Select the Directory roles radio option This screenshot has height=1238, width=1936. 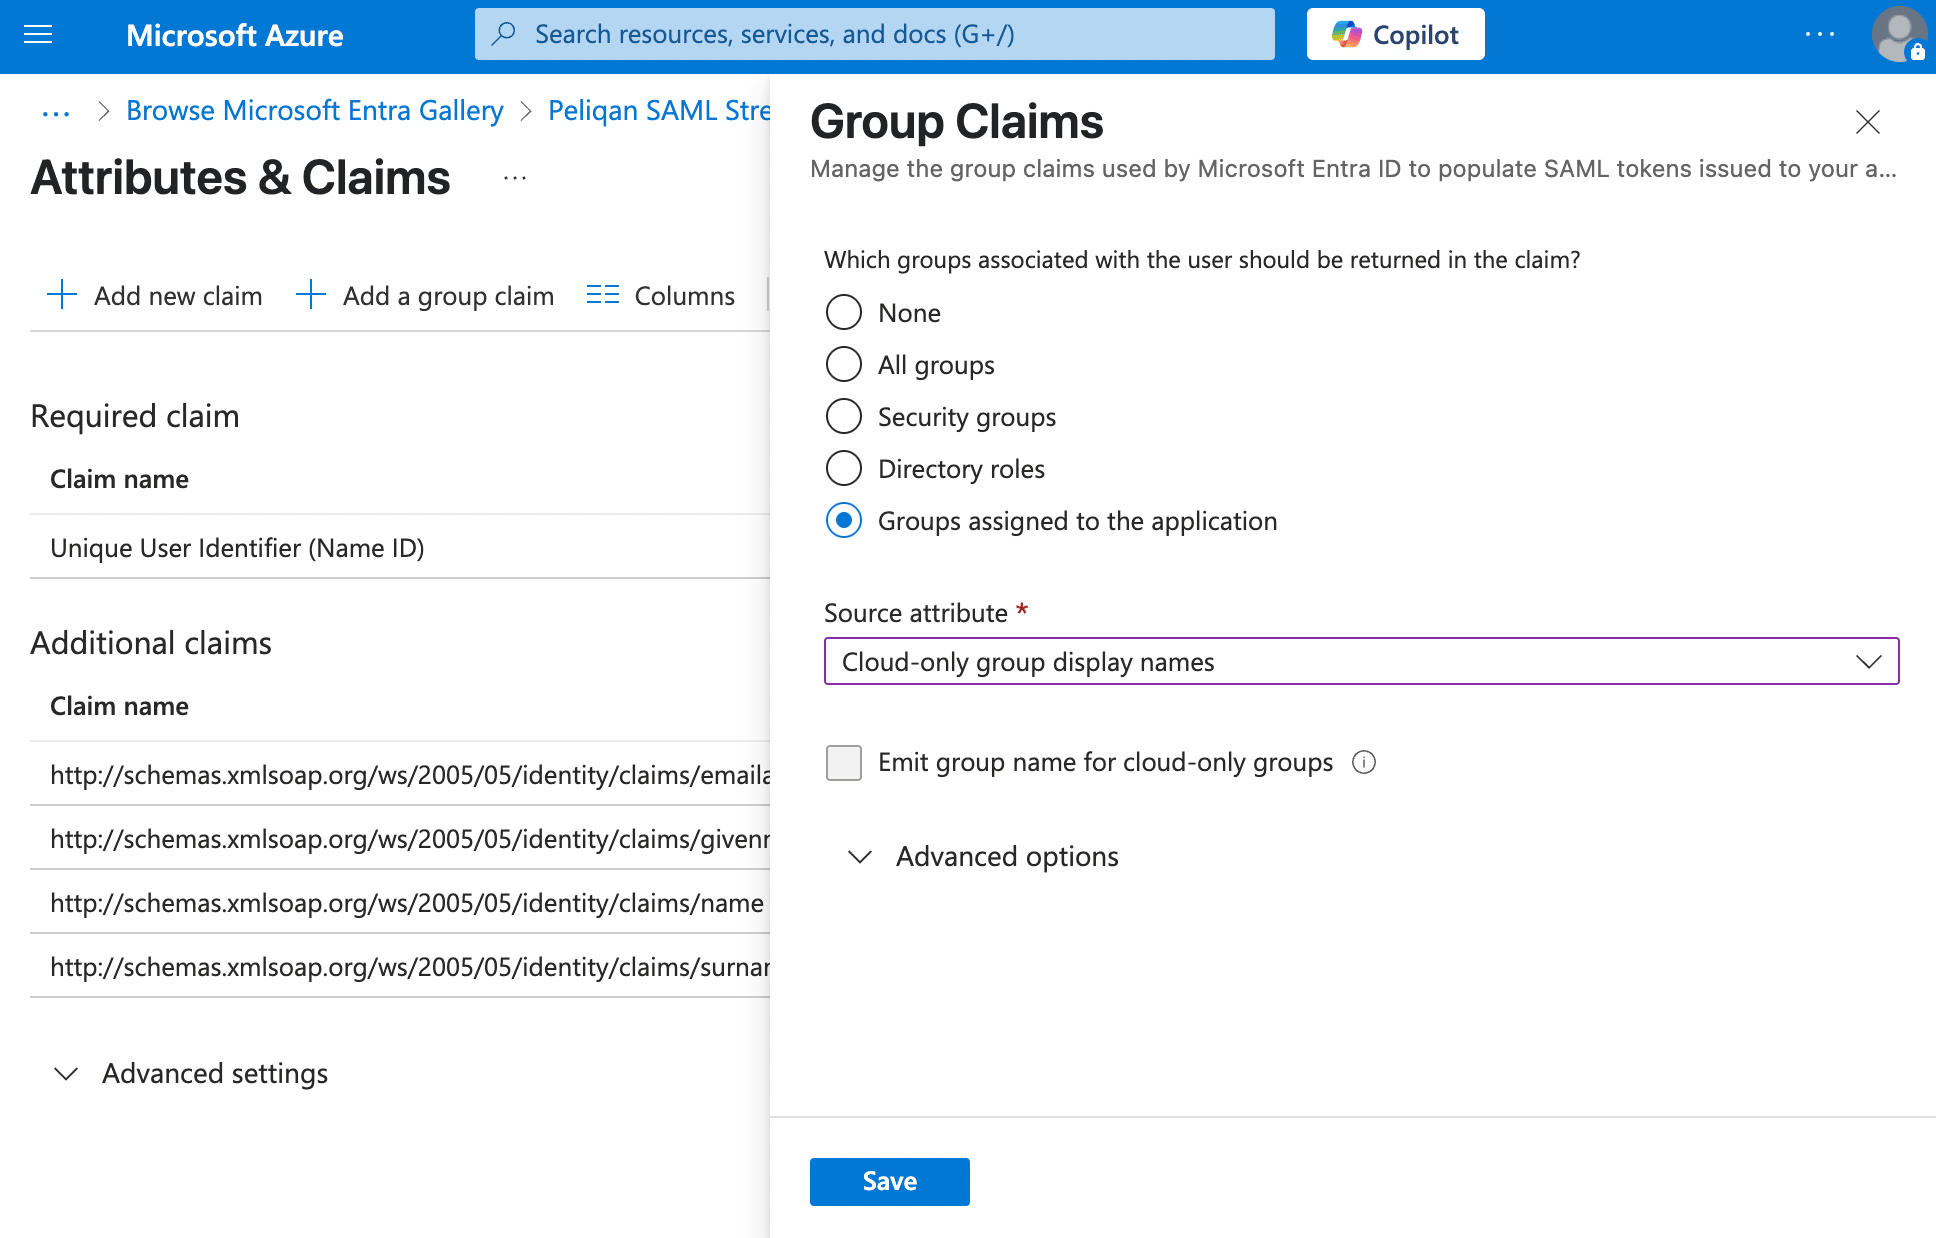click(x=844, y=468)
